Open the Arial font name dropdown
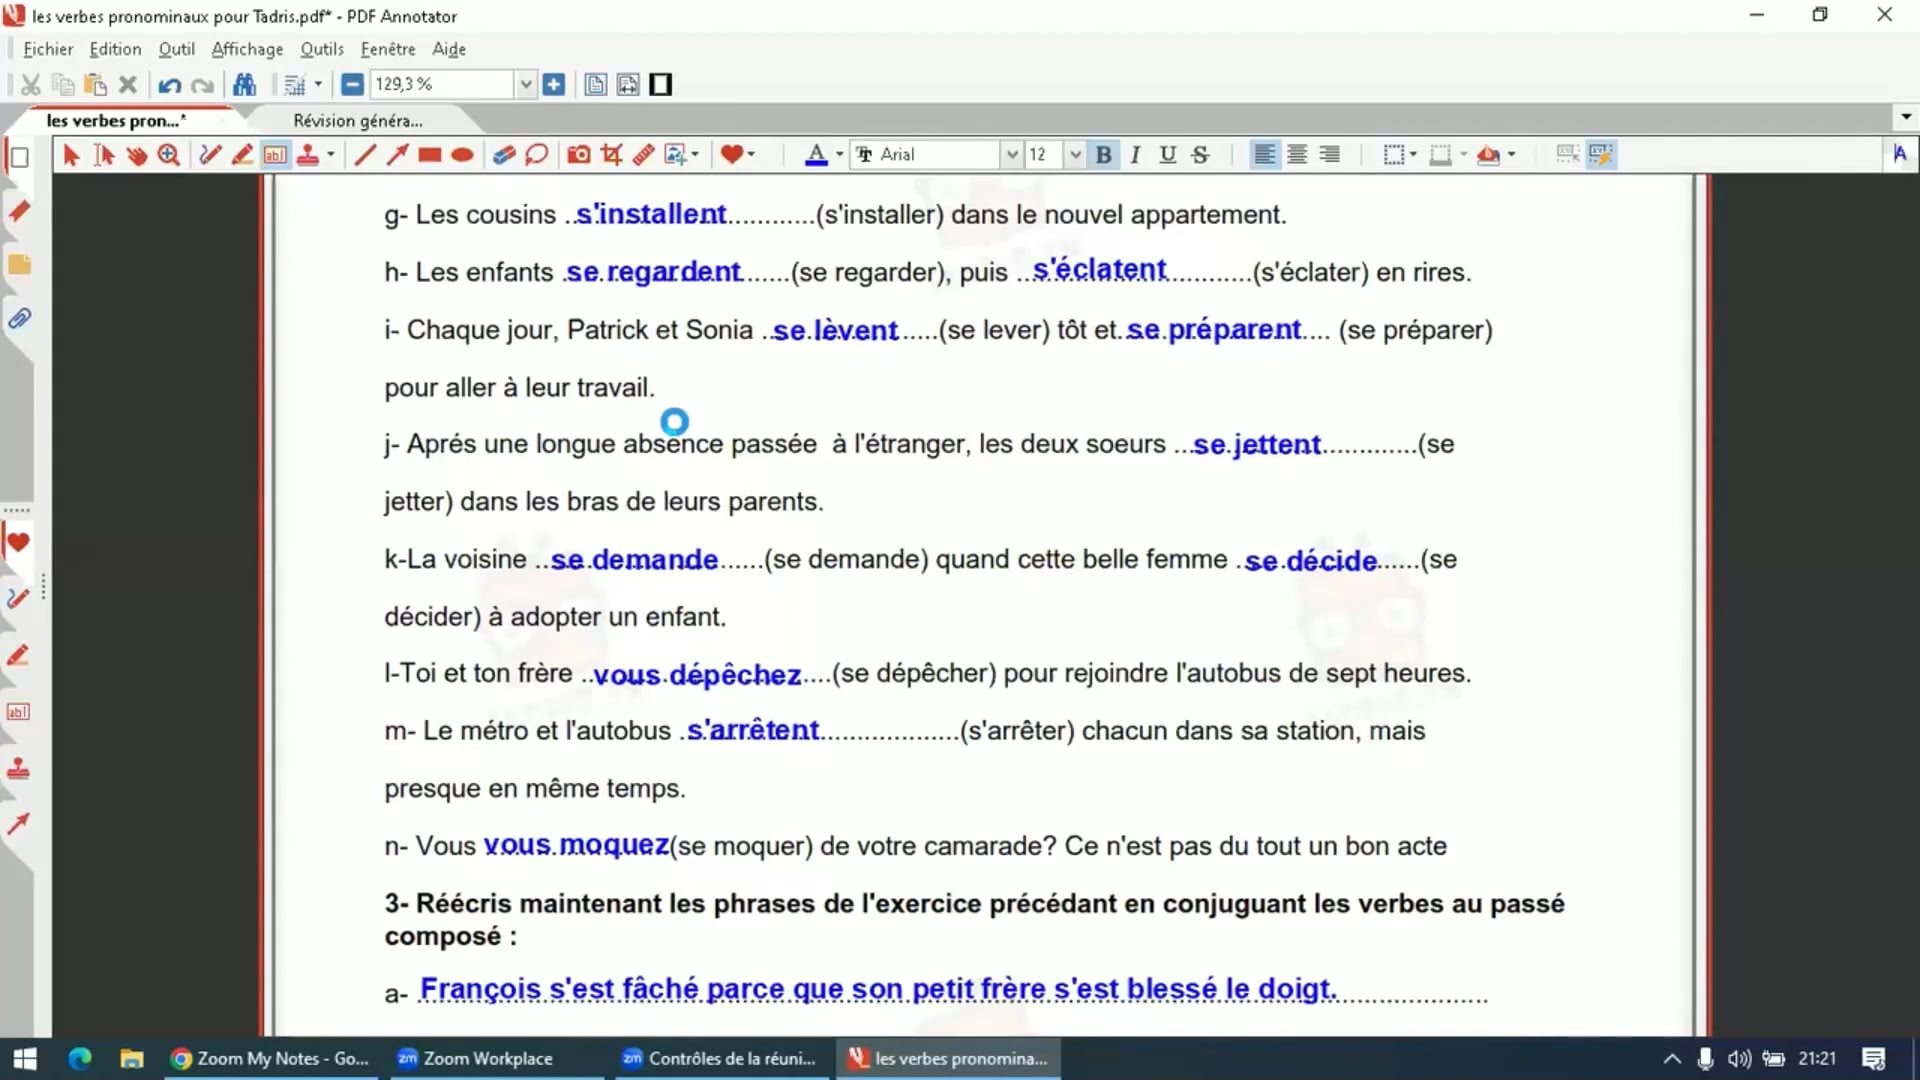 [1011, 154]
